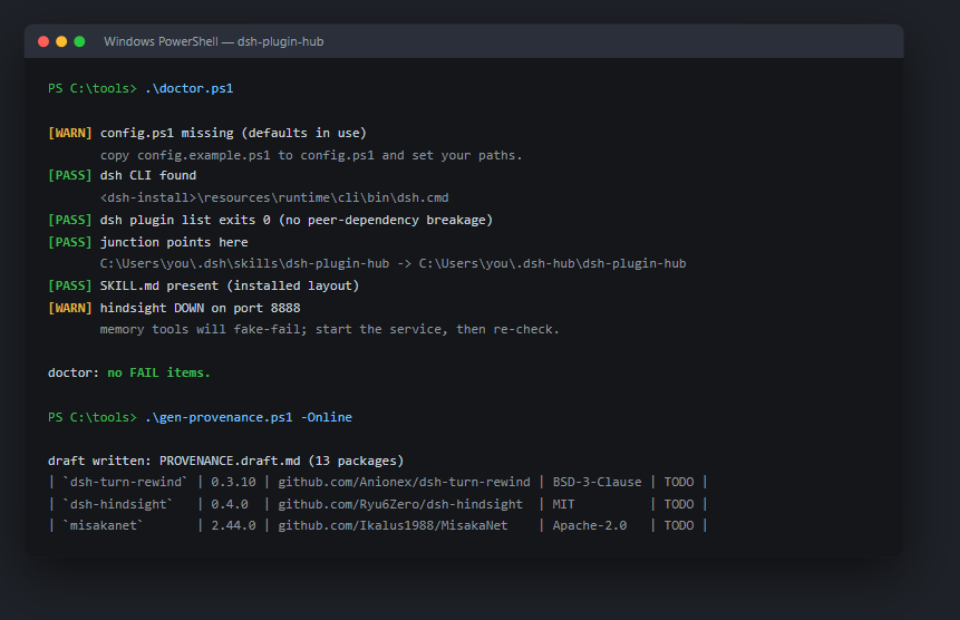This screenshot has width=960, height=620.
Task: Click the '[WARN]' tag beside config.ps1 missing
Action: point(70,133)
